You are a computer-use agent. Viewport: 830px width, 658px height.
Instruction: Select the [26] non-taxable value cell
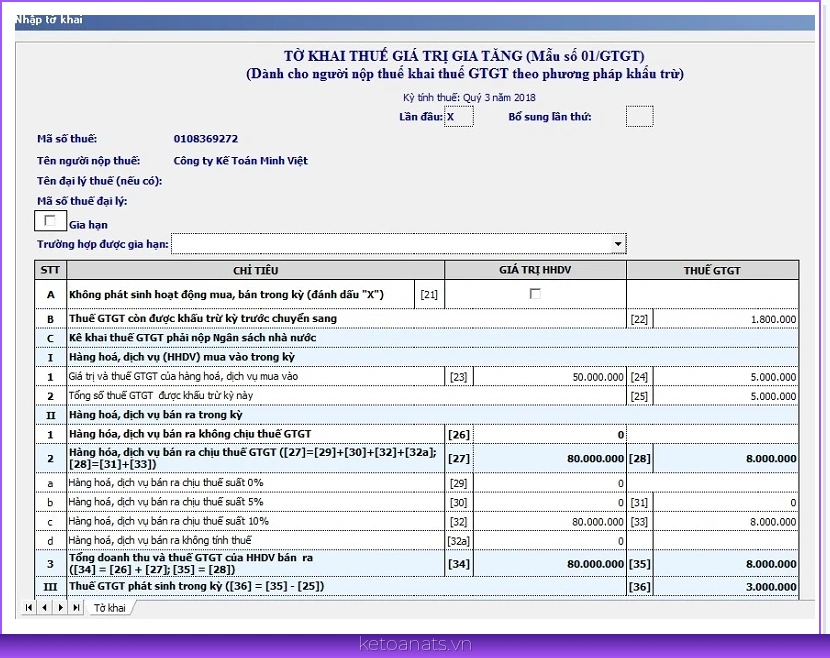click(549, 435)
